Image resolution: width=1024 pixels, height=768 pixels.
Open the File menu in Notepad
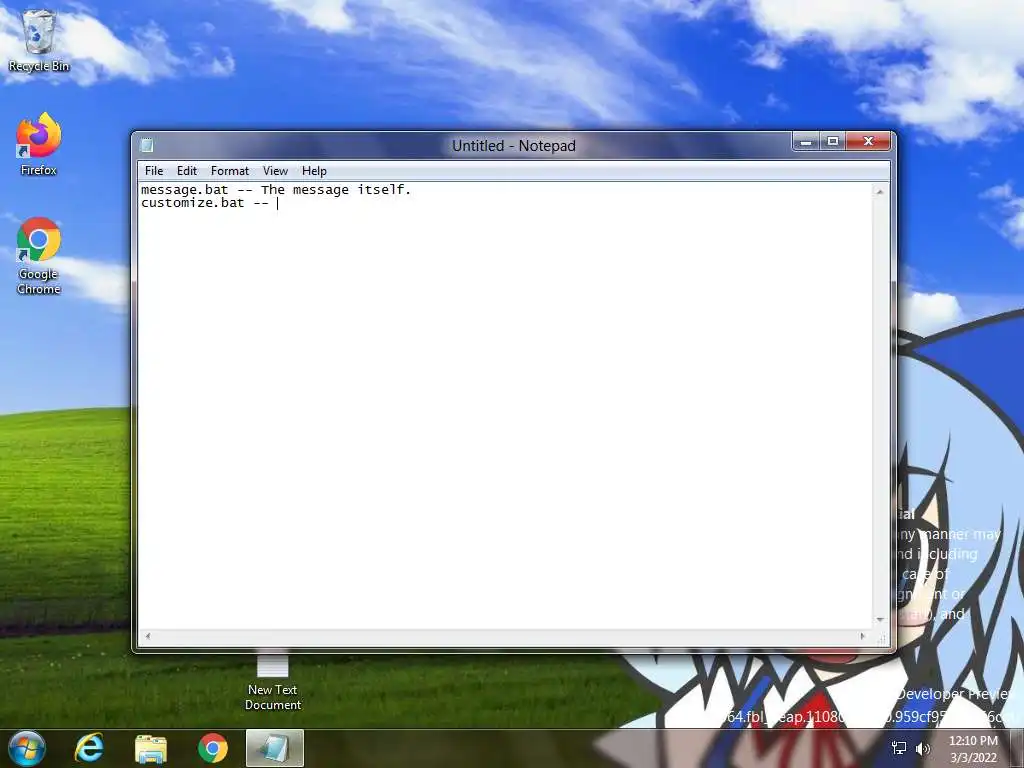[154, 170]
